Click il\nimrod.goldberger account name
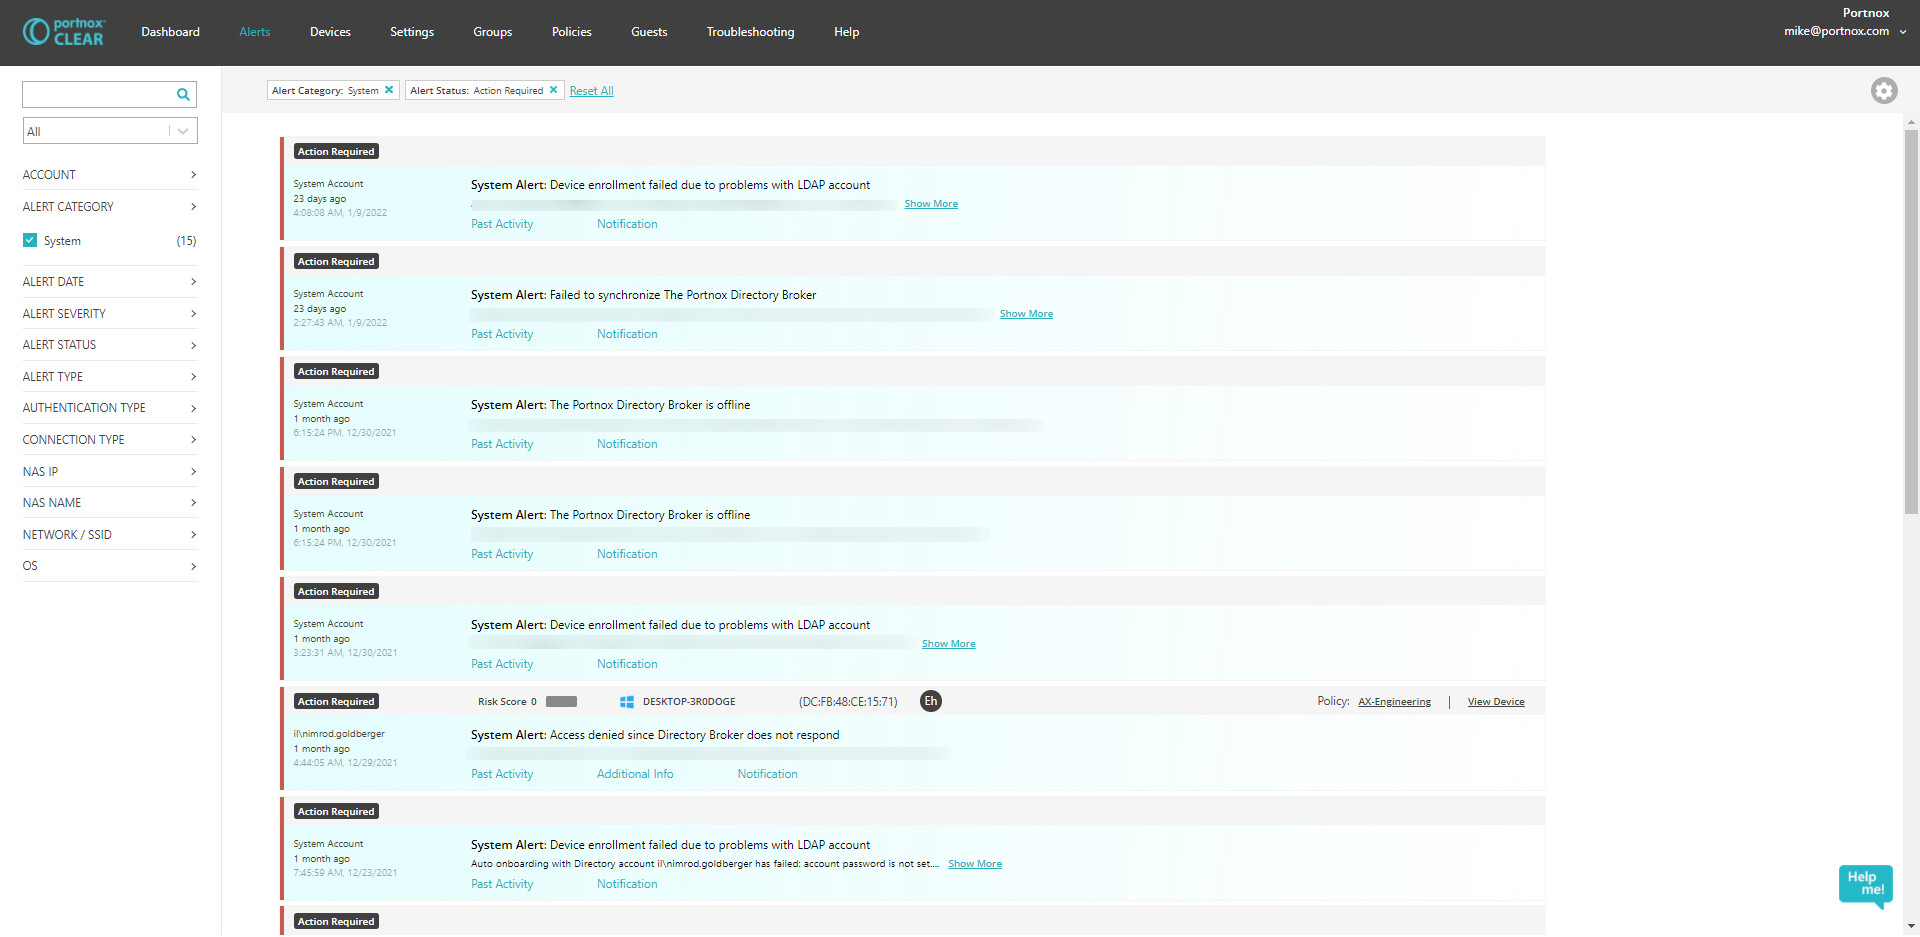 [339, 734]
